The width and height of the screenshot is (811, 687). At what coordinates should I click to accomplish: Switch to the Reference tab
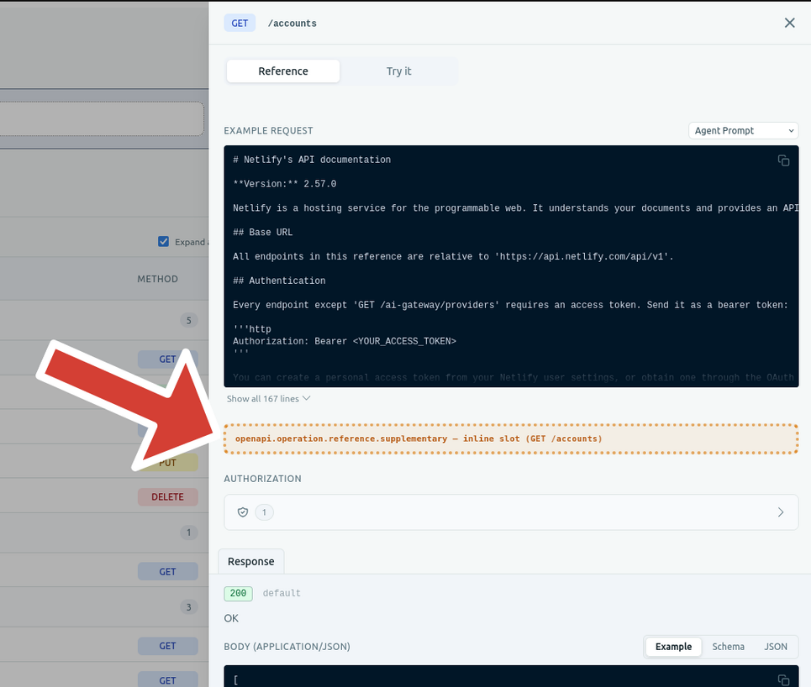point(283,71)
